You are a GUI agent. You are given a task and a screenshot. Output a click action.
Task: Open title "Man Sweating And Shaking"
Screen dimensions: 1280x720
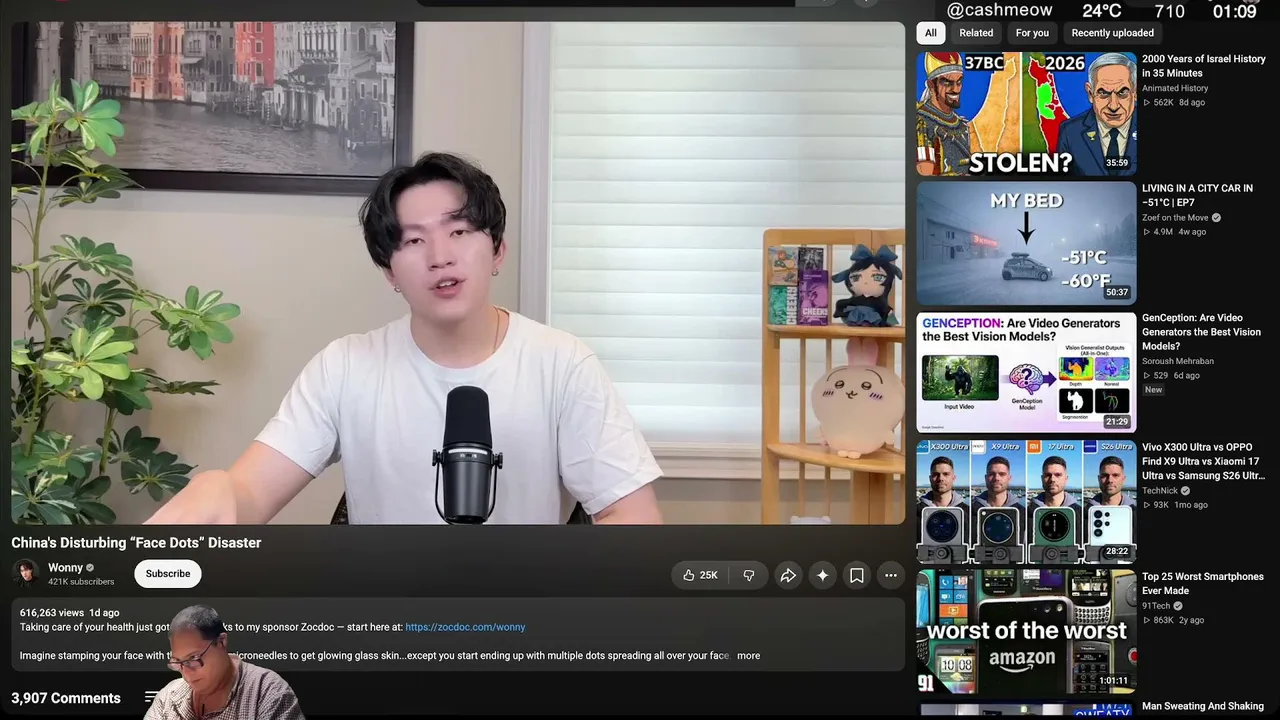click(1203, 706)
